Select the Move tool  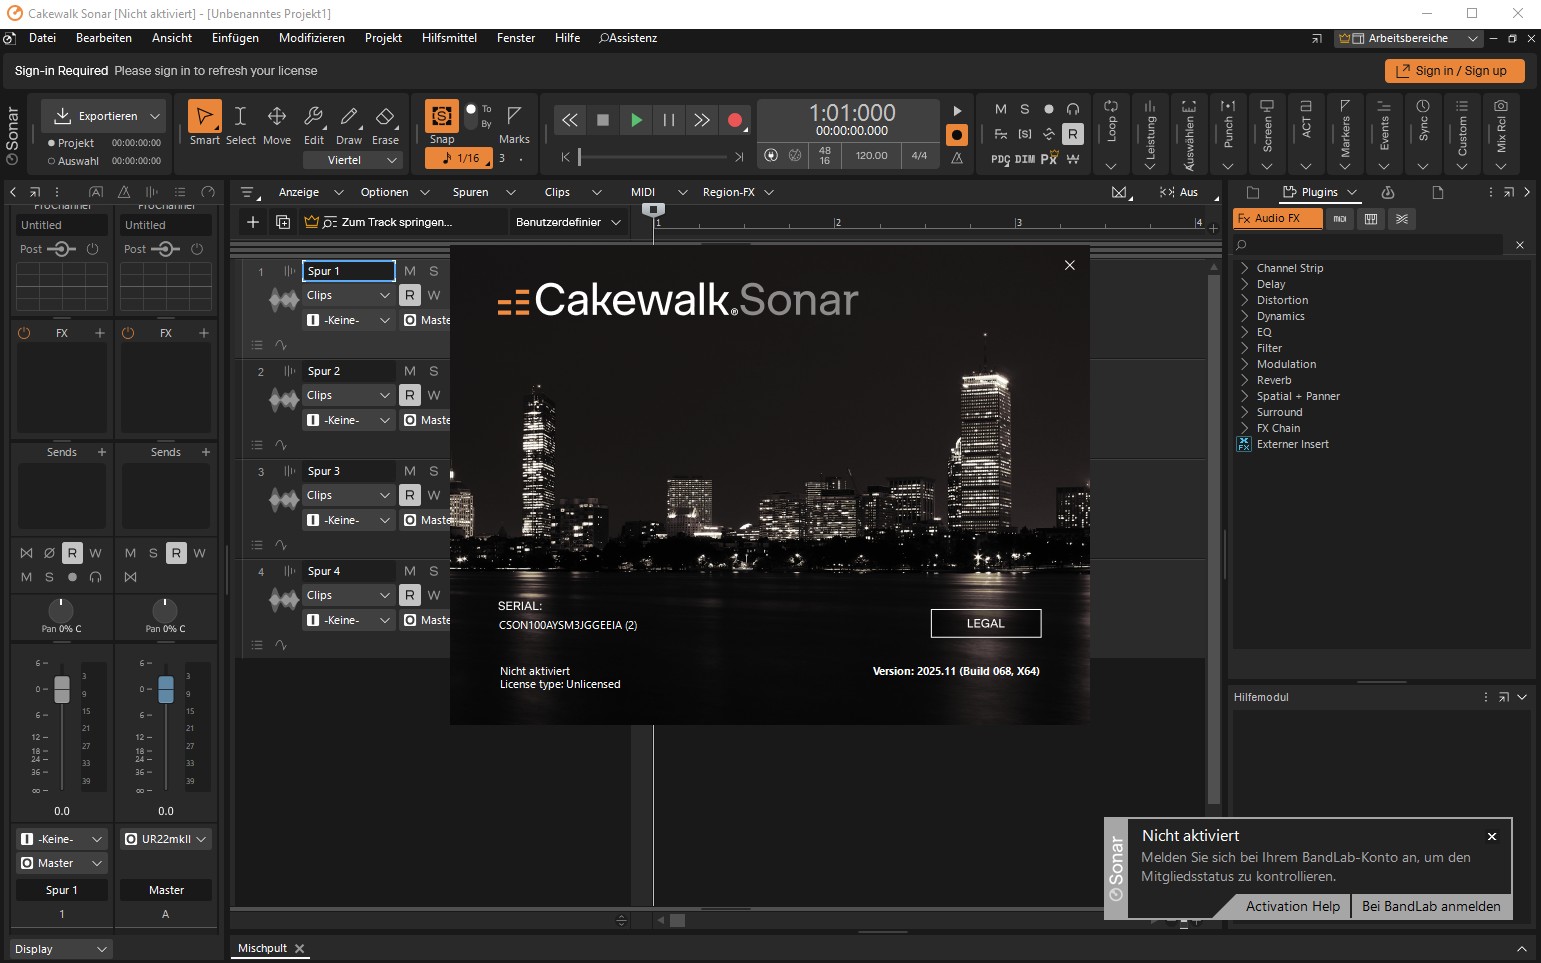tap(277, 117)
